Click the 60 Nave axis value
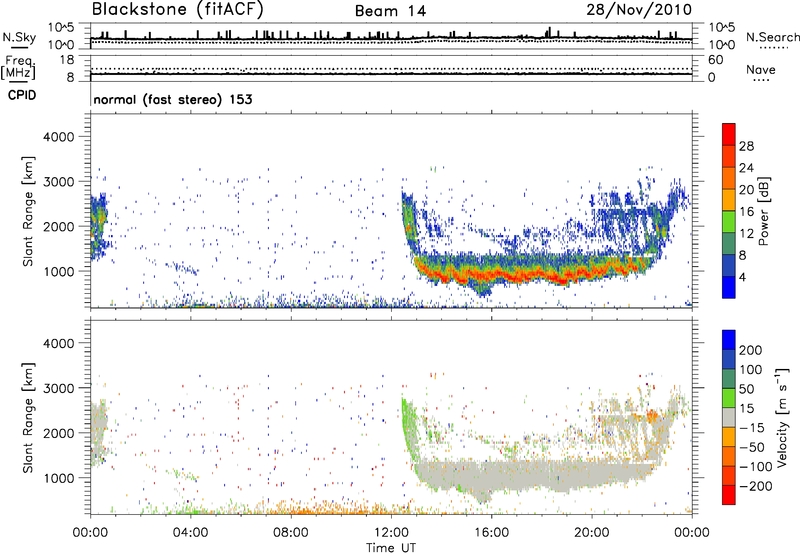 (715, 60)
